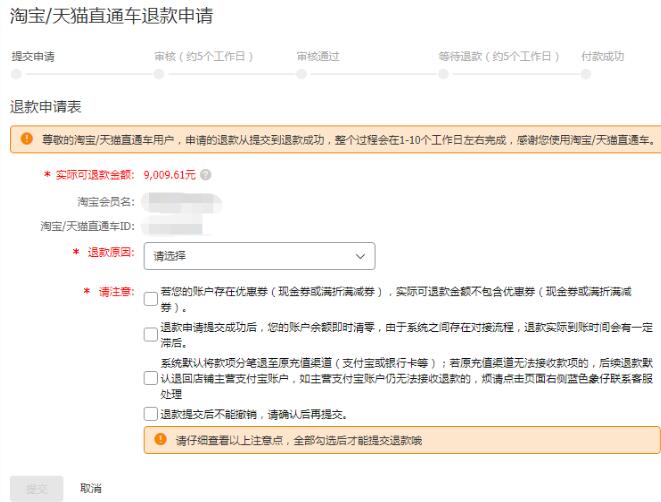Image resolution: width=661 pixels, height=502 pixels.
Task: Click the 等待退款 step label
Action: [x=497, y=56]
